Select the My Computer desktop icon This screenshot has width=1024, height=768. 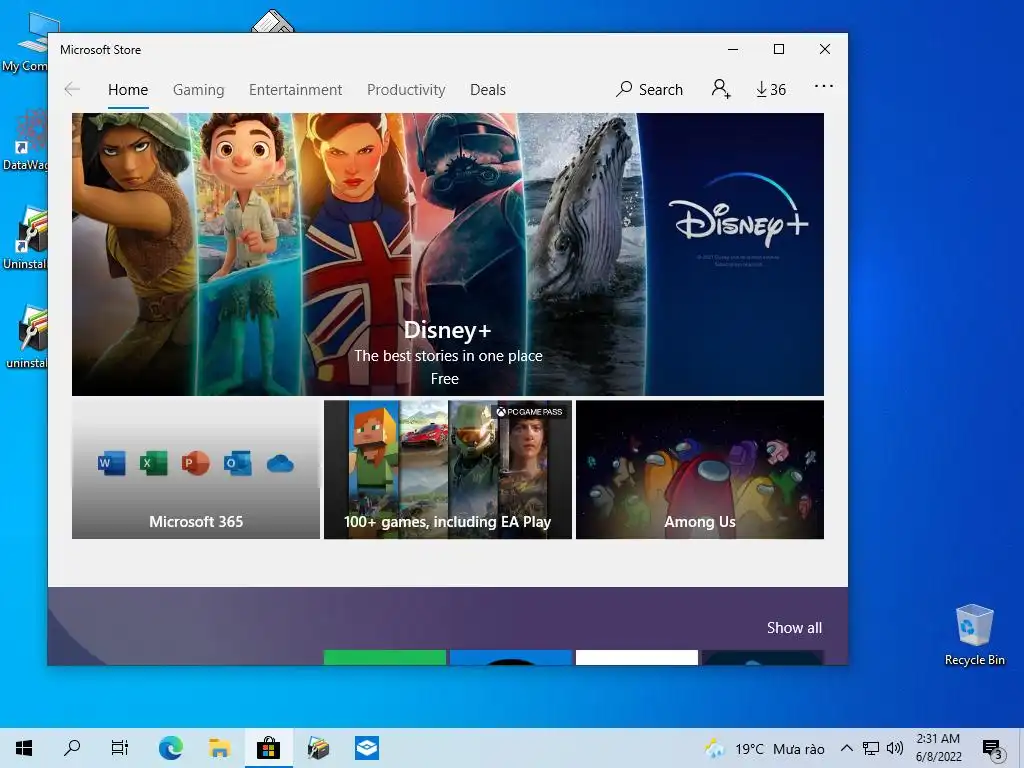[x=26, y=42]
